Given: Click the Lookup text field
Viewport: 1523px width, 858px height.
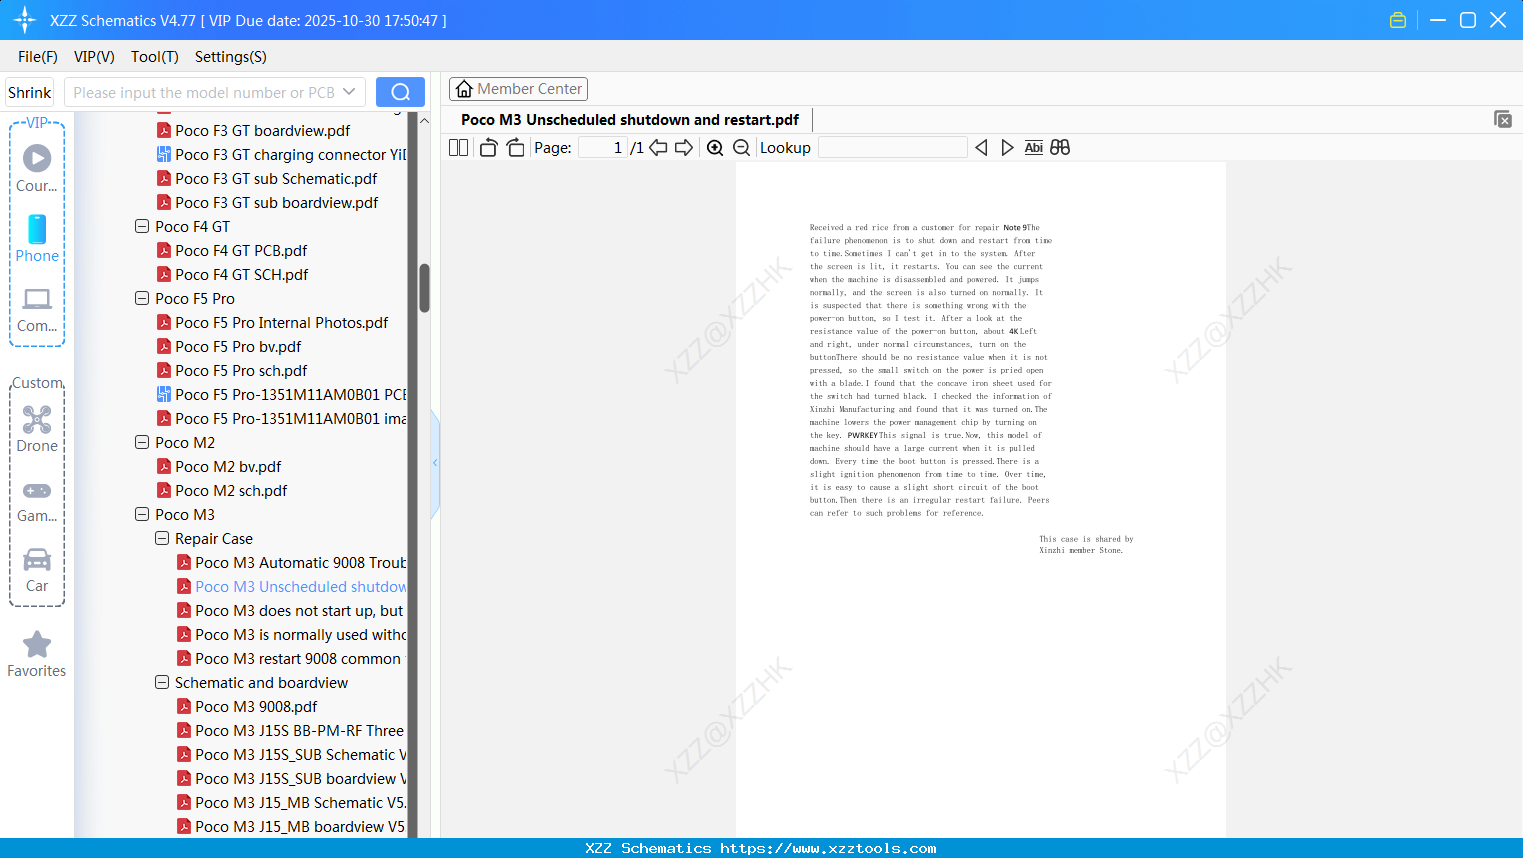Looking at the screenshot, I should pos(892,148).
